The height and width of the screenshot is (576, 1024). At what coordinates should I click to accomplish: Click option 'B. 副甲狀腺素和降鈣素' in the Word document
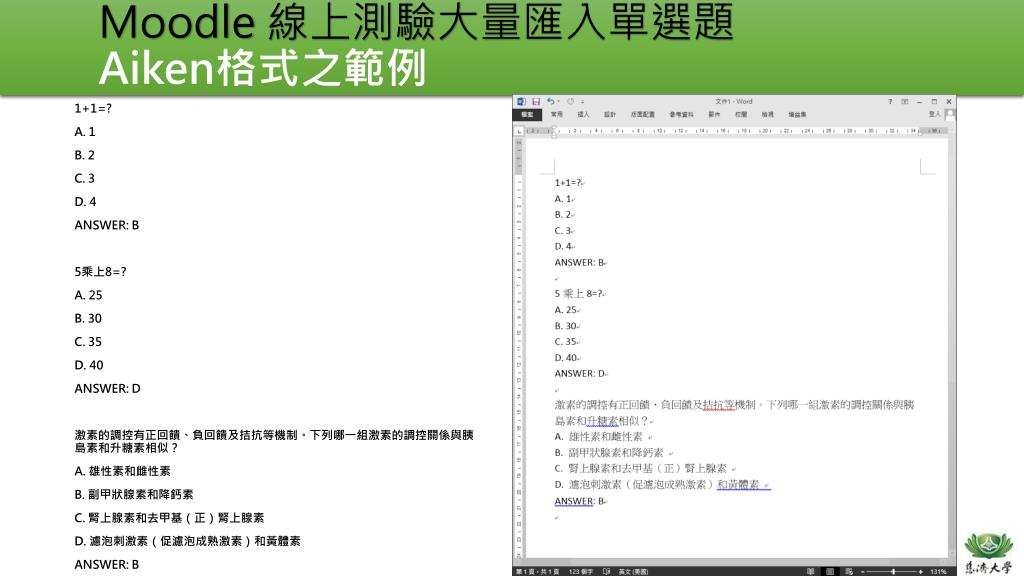tap(609, 453)
